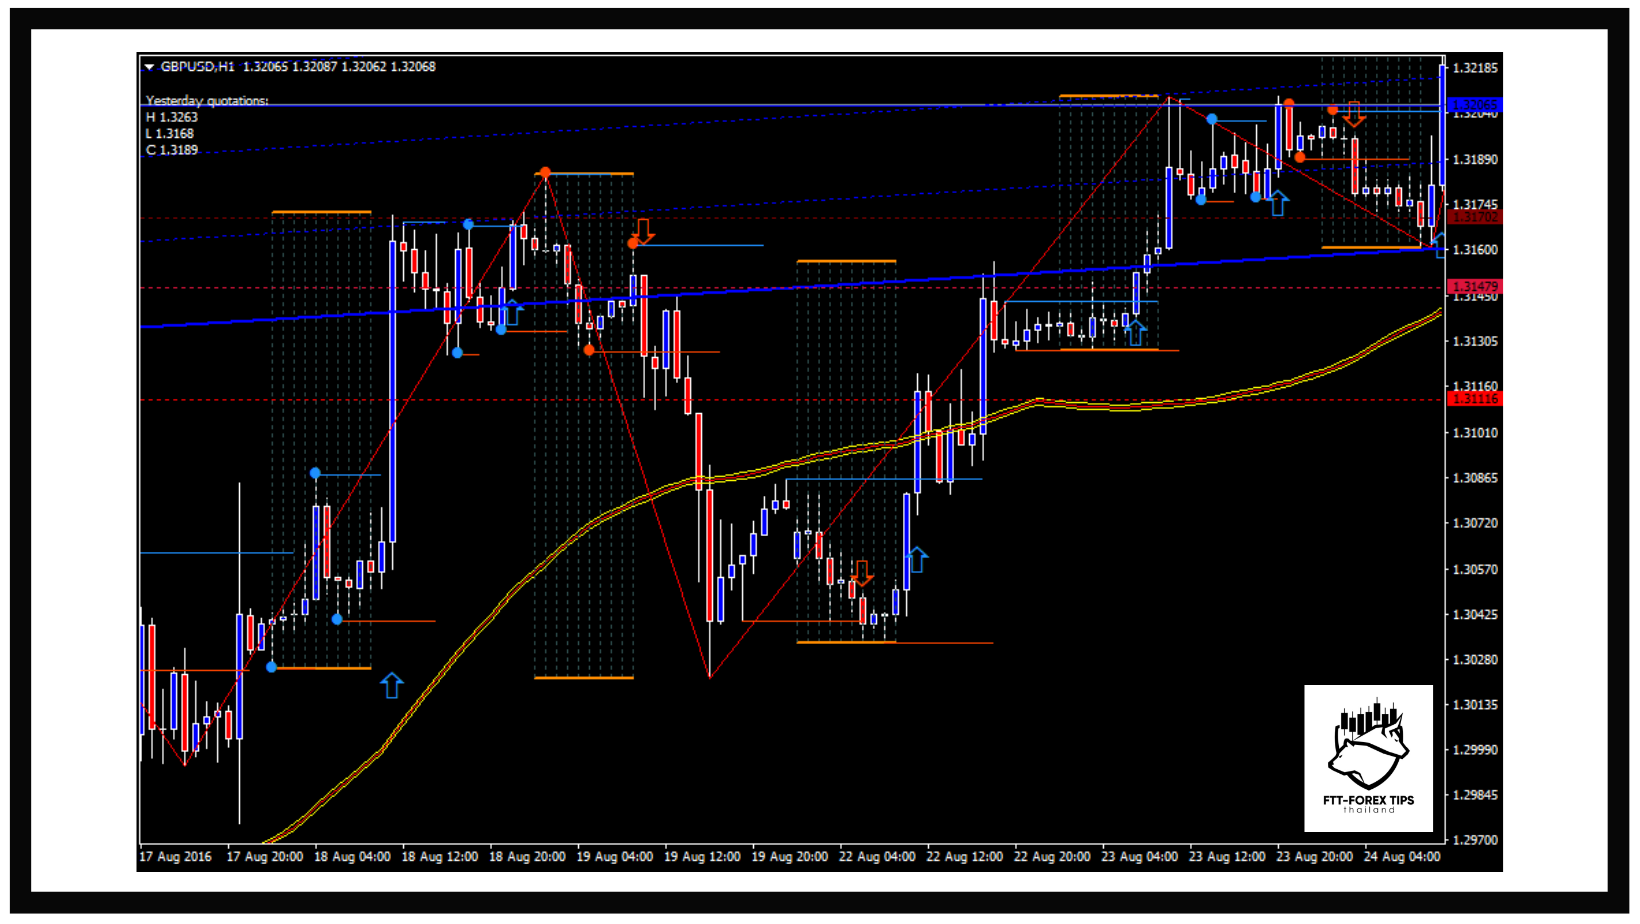
Task: Click the "18 Aug 20:00" time axis label
Action: 527,857
